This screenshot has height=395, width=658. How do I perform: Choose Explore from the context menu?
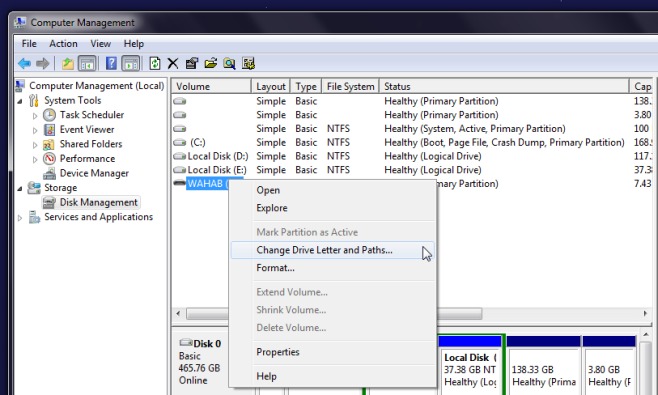(x=332, y=208)
